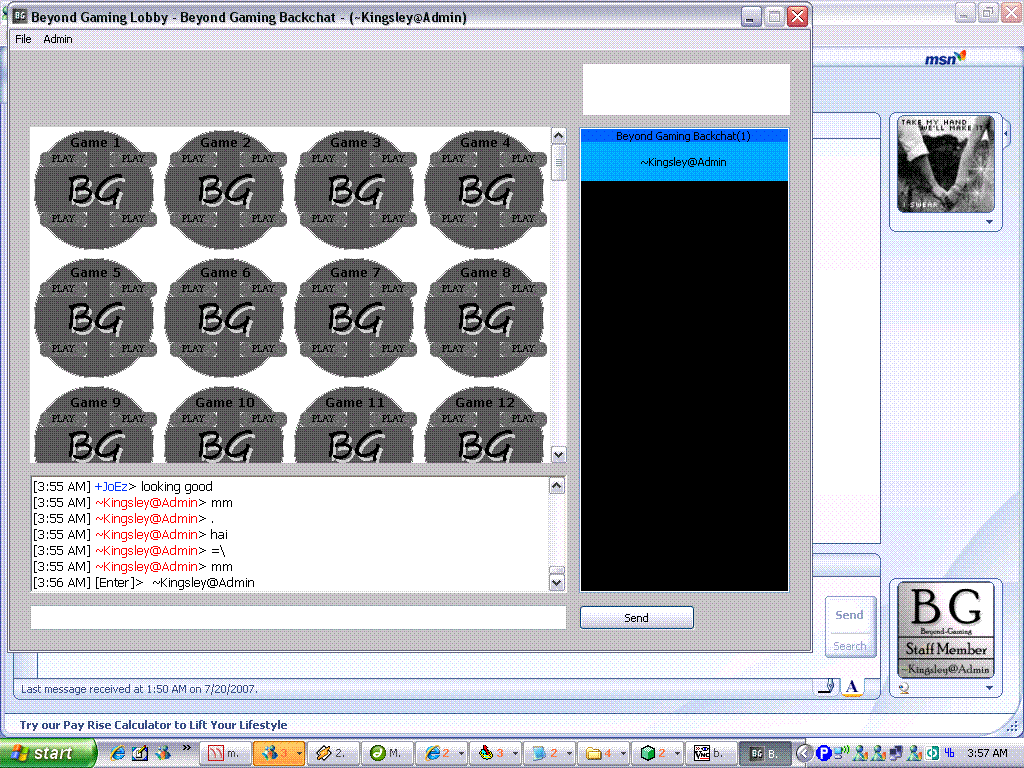Open the File menu
1024x768 pixels.
23,39
